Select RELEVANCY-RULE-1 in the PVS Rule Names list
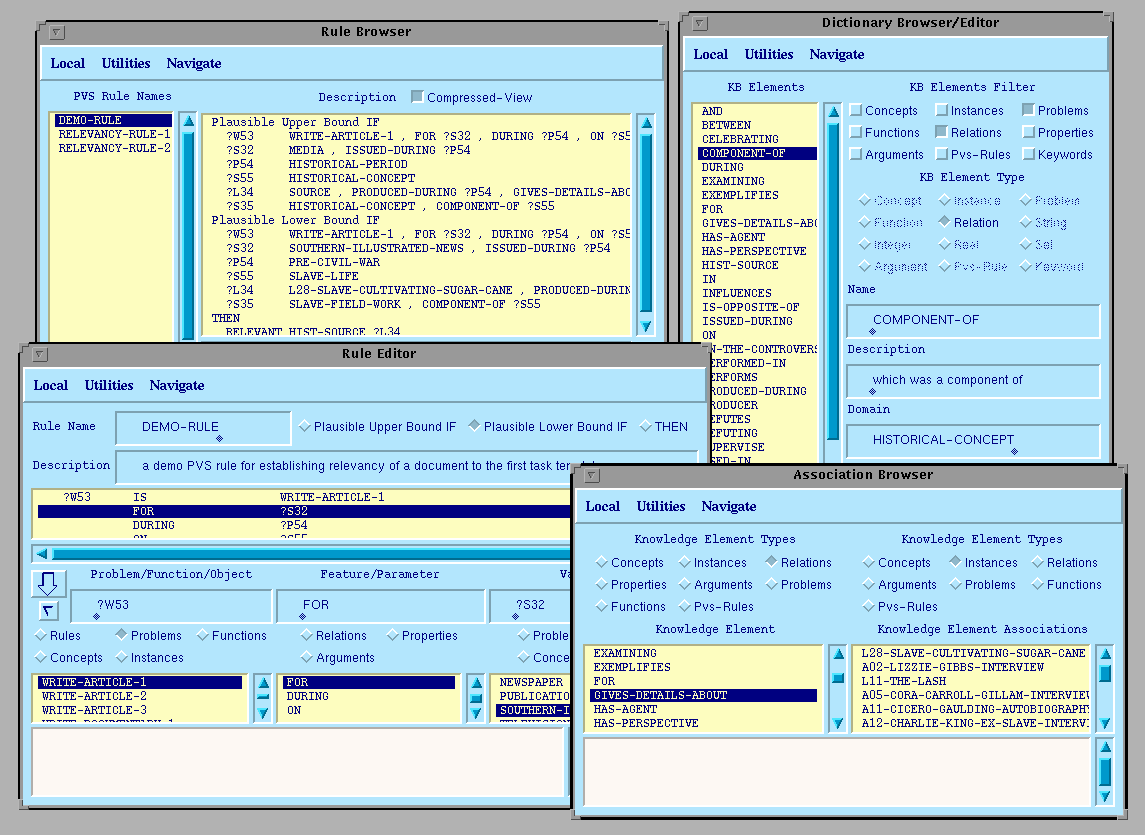The width and height of the screenshot is (1145, 835). pos(114,134)
